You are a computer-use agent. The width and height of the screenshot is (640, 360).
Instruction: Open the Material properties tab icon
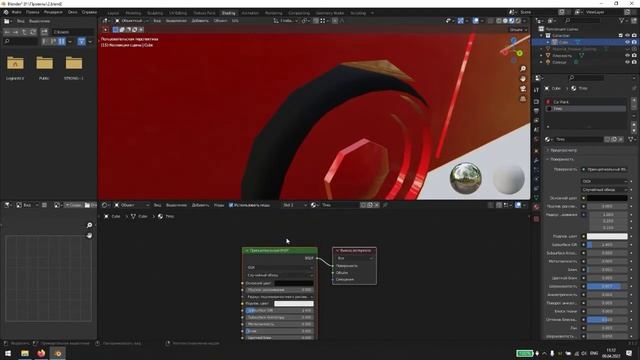tap(536, 207)
